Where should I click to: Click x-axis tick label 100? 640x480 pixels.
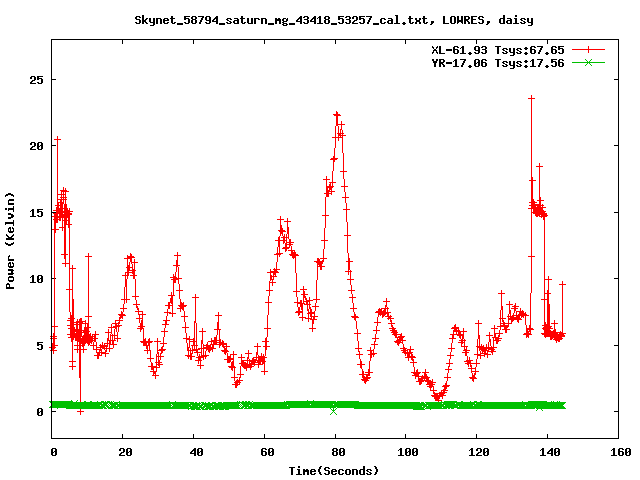(408, 452)
